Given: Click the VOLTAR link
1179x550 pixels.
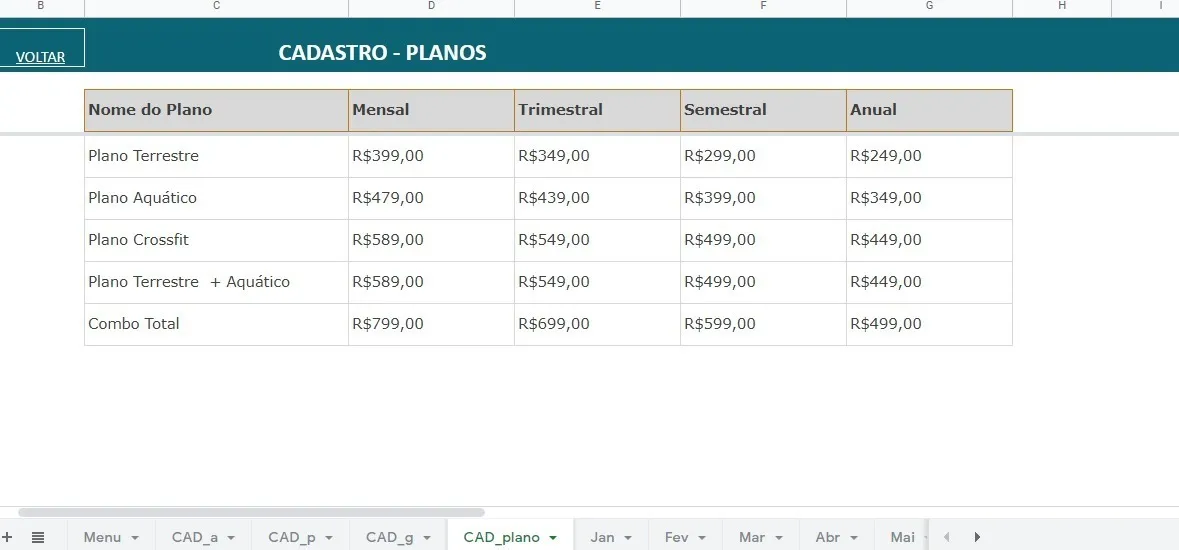Looking at the screenshot, I should (x=41, y=57).
